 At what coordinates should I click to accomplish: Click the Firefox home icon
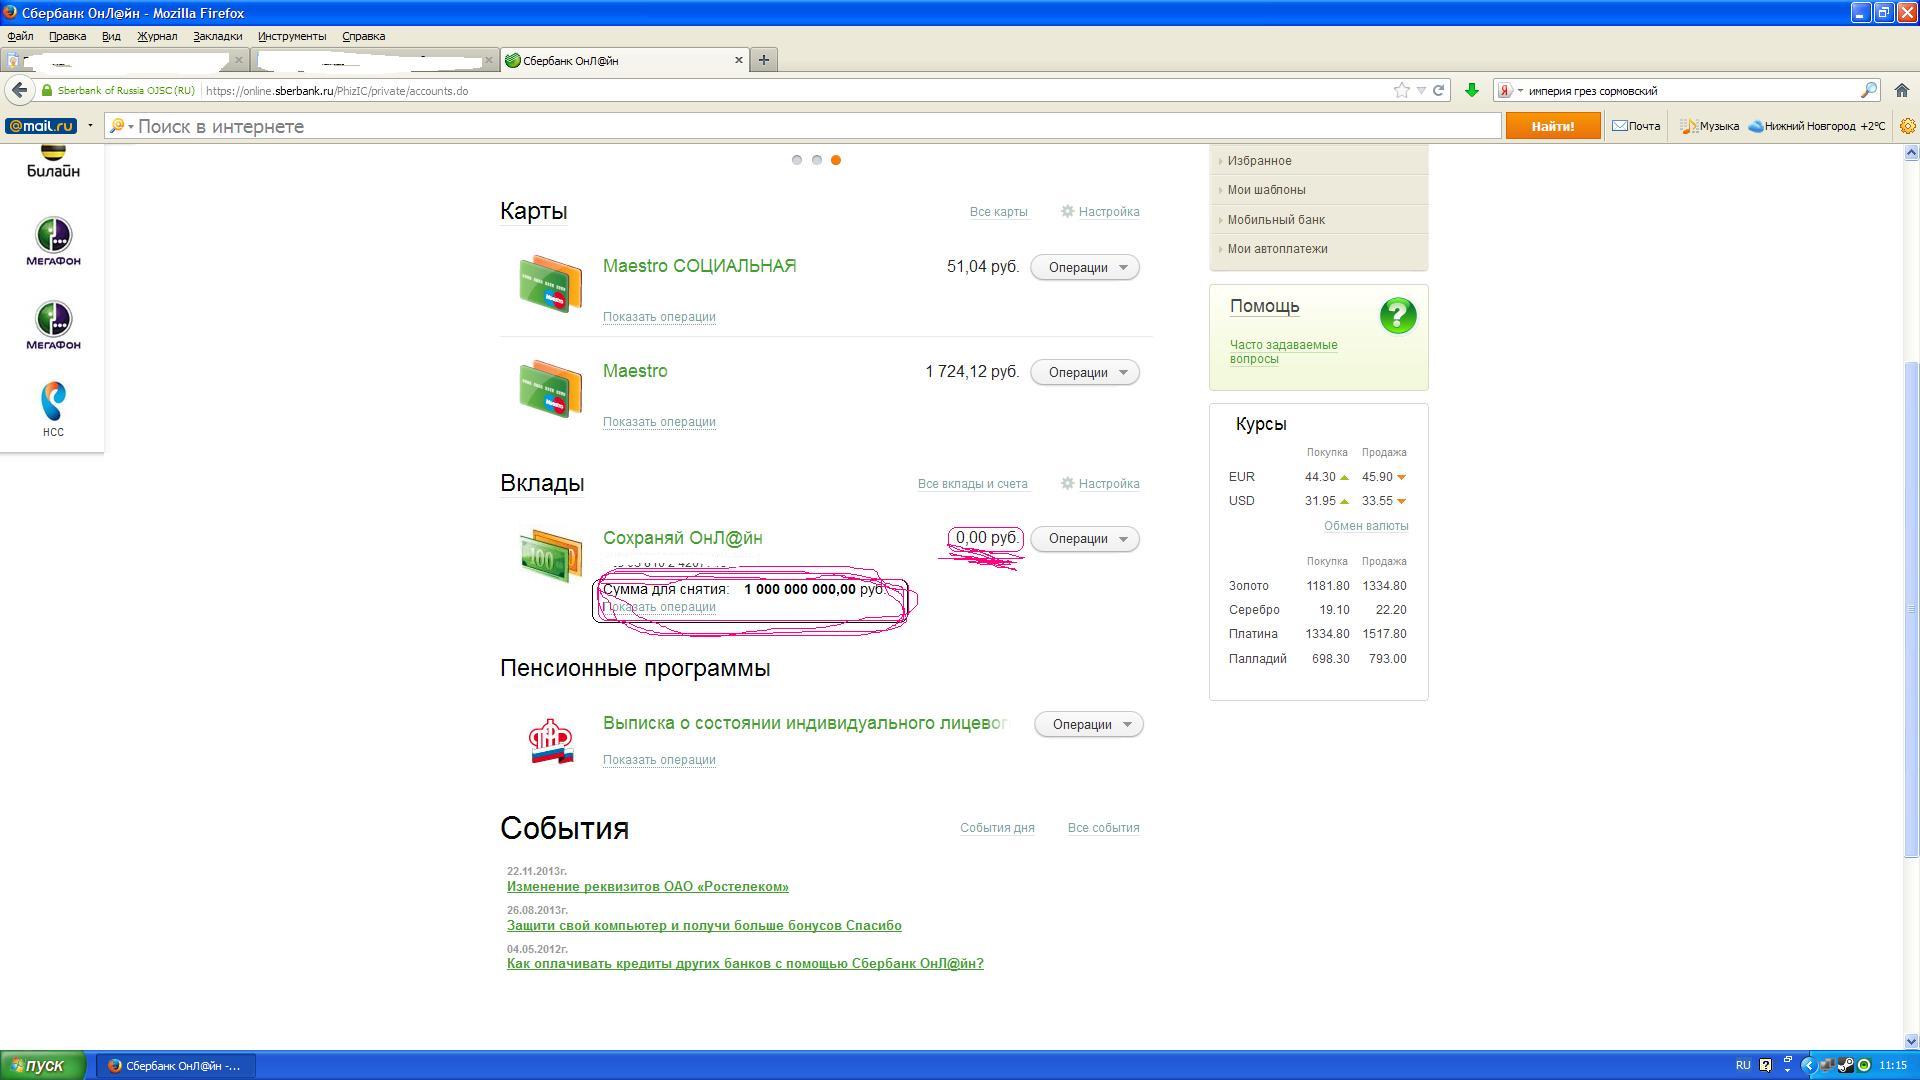coord(1902,90)
